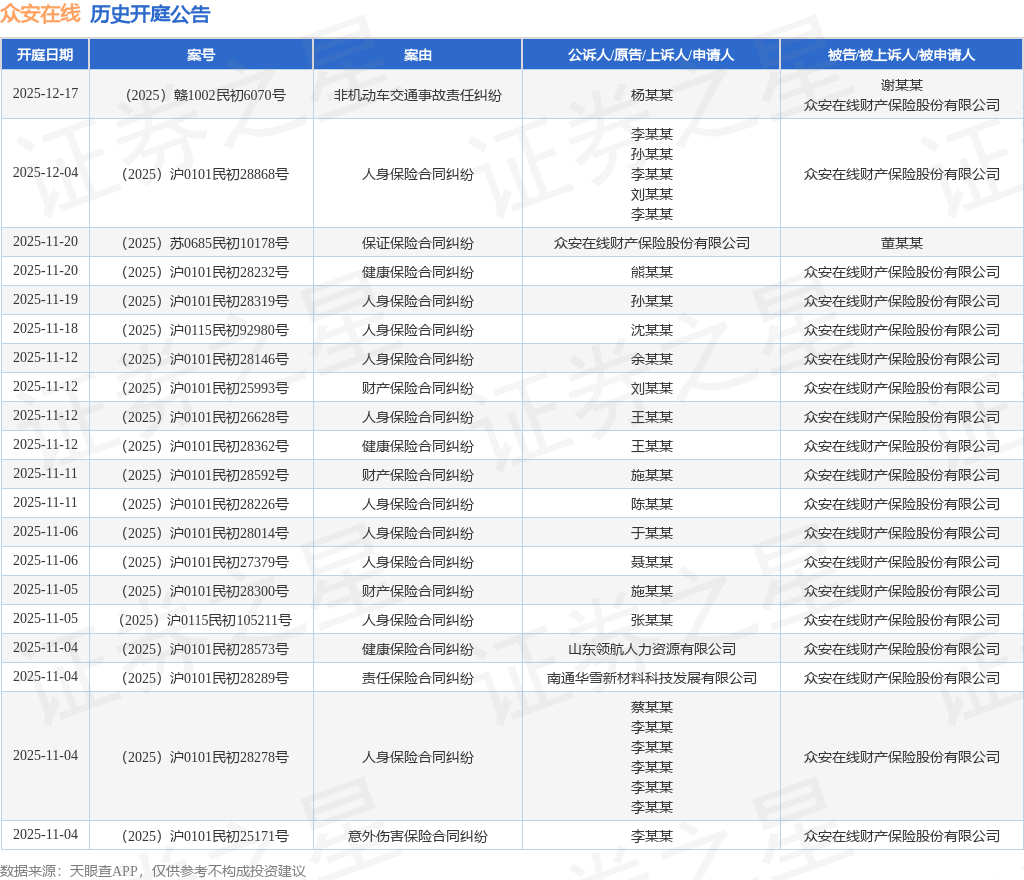Image resolution: width=1024 pixels, height=880 pixels.
Task: Select date cell 2025-12-04
Action: pyautogui.click(x=45, y=173)
